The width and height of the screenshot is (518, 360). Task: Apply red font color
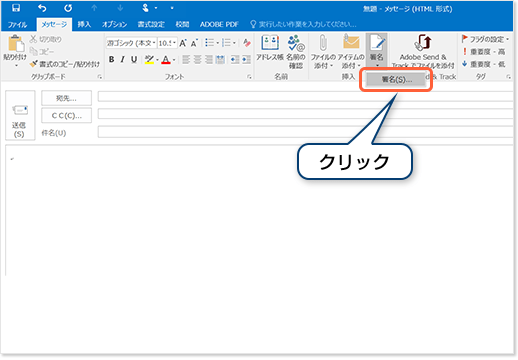[166, 60]
